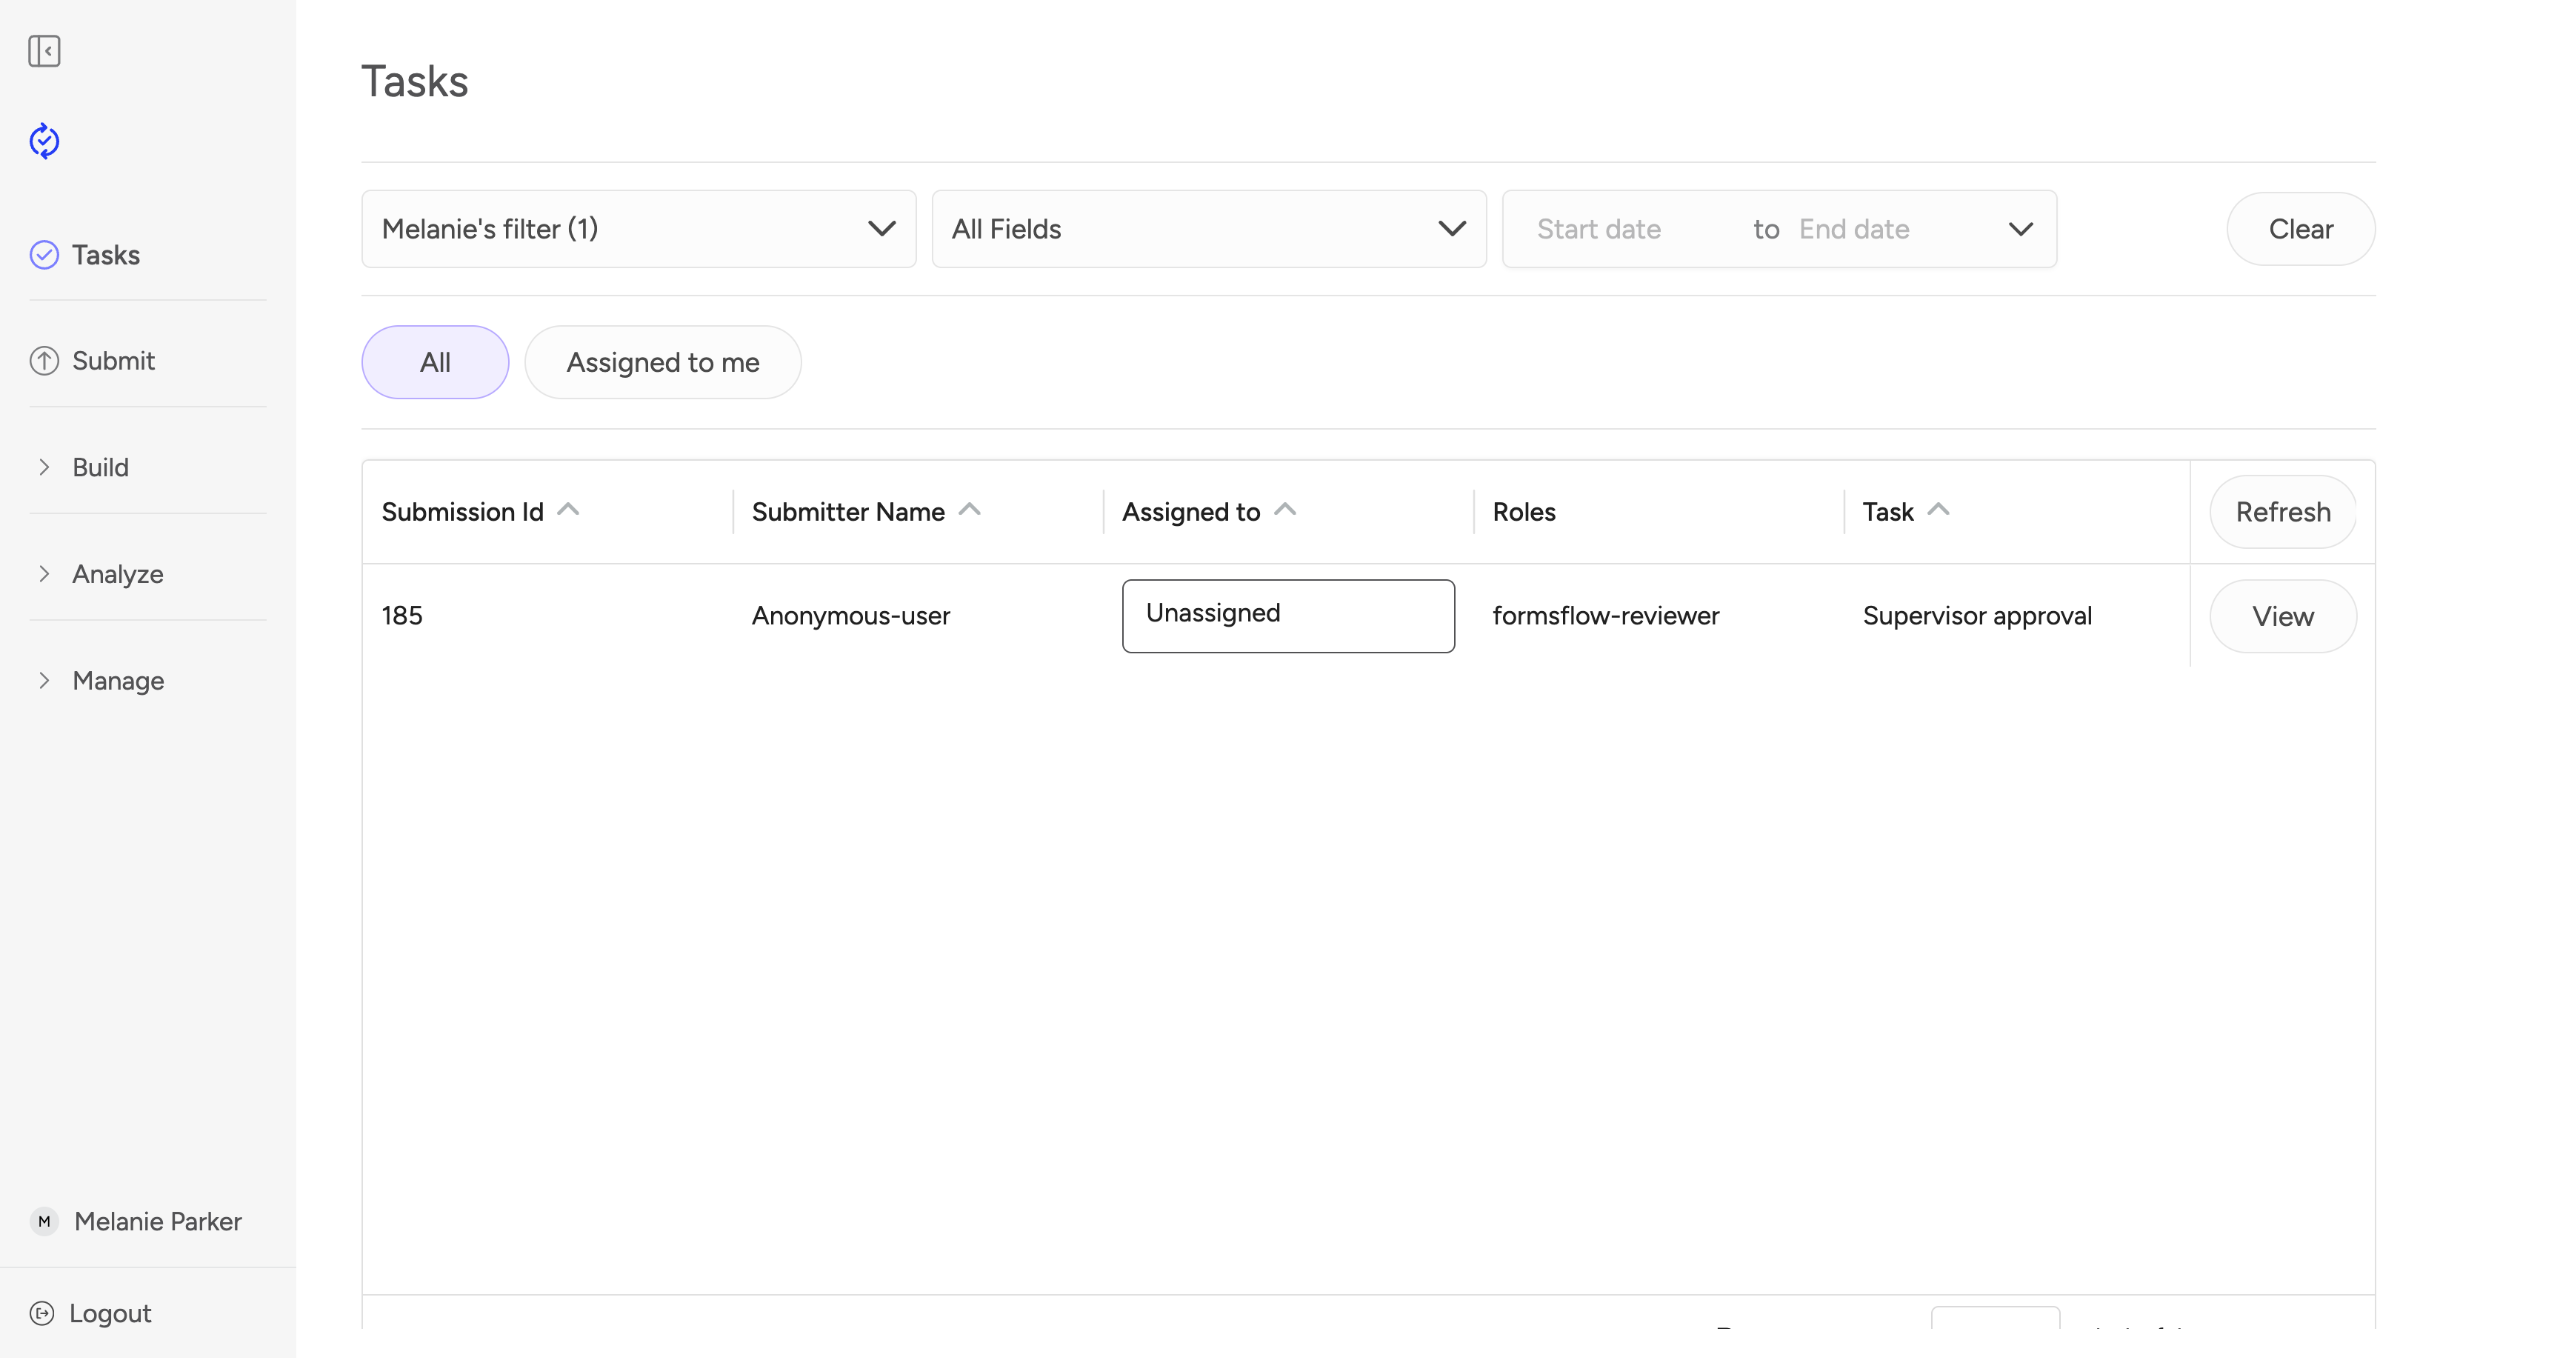
Task: Click the Submit upload arrow icon
Action: (x=44, y=361)
